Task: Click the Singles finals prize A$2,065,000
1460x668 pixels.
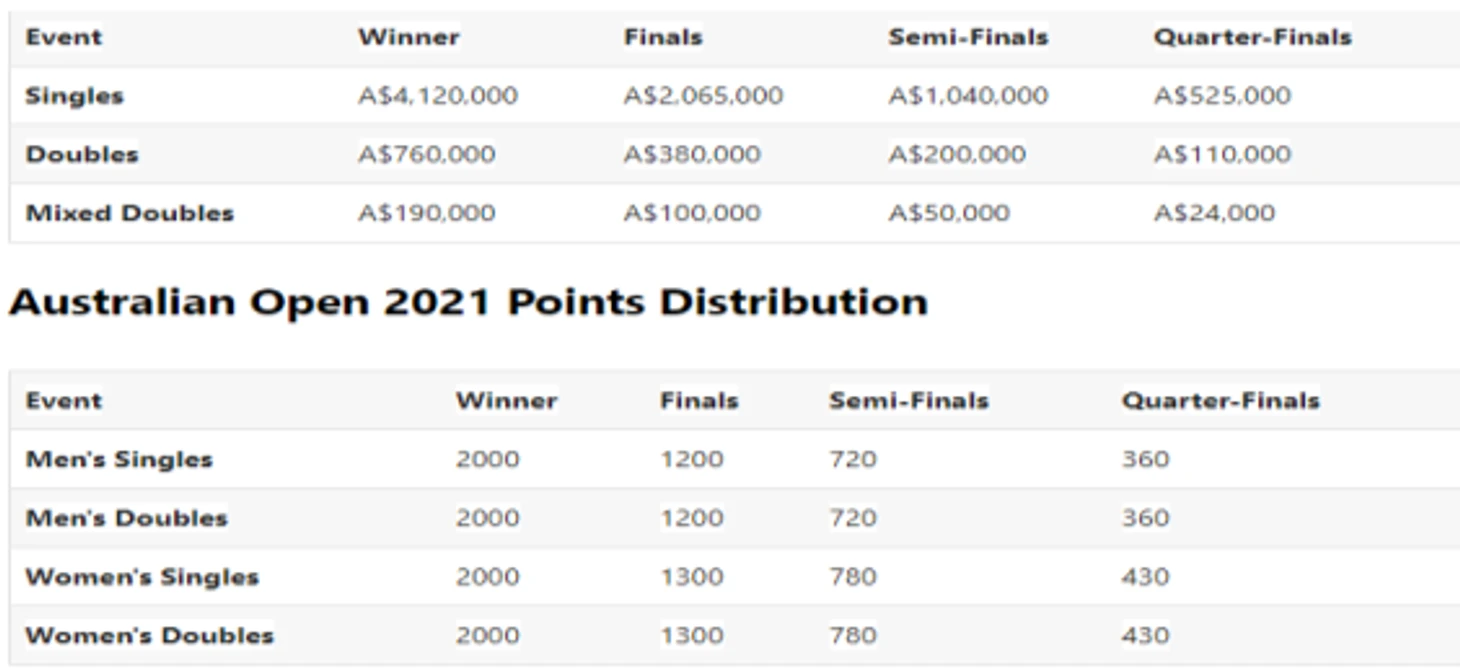Action: tap(703, 96)
